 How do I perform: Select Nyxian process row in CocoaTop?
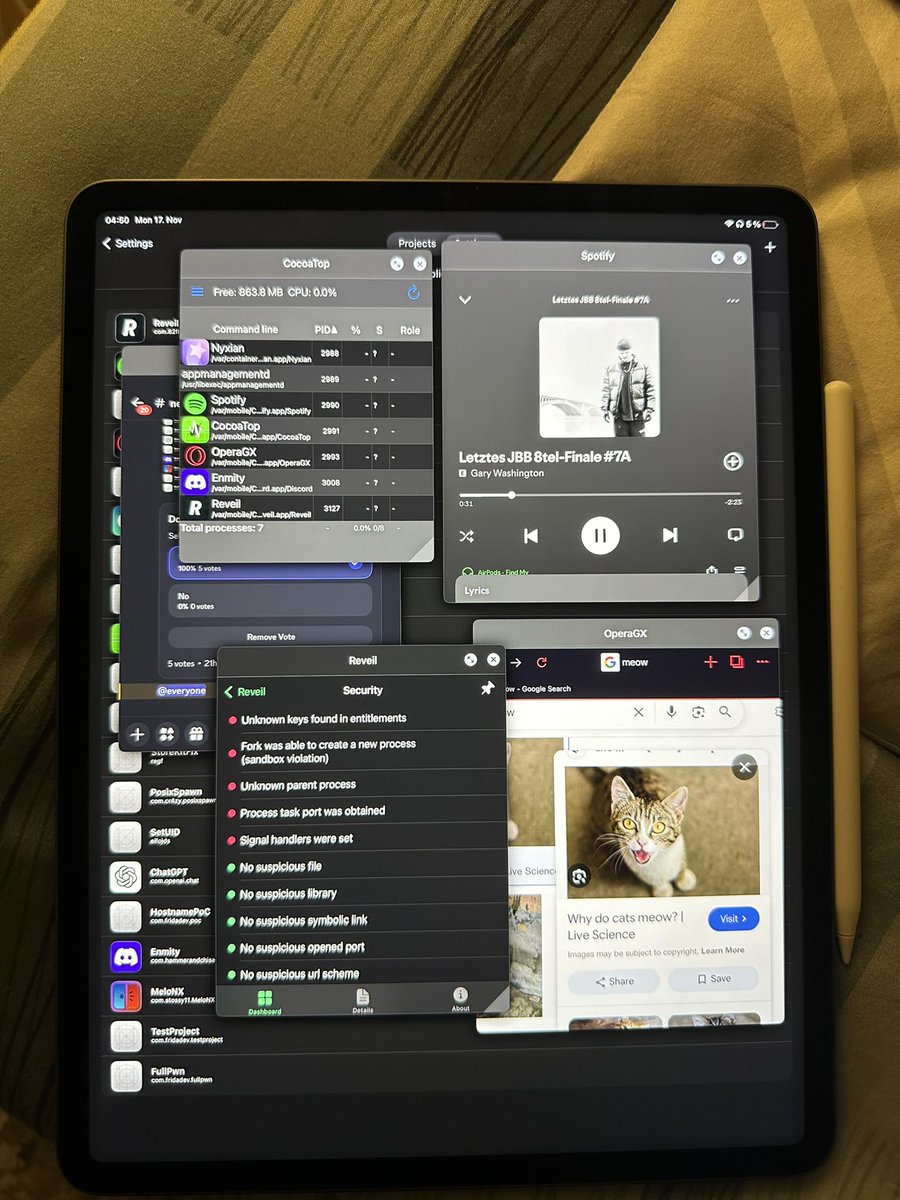[307, 353]
